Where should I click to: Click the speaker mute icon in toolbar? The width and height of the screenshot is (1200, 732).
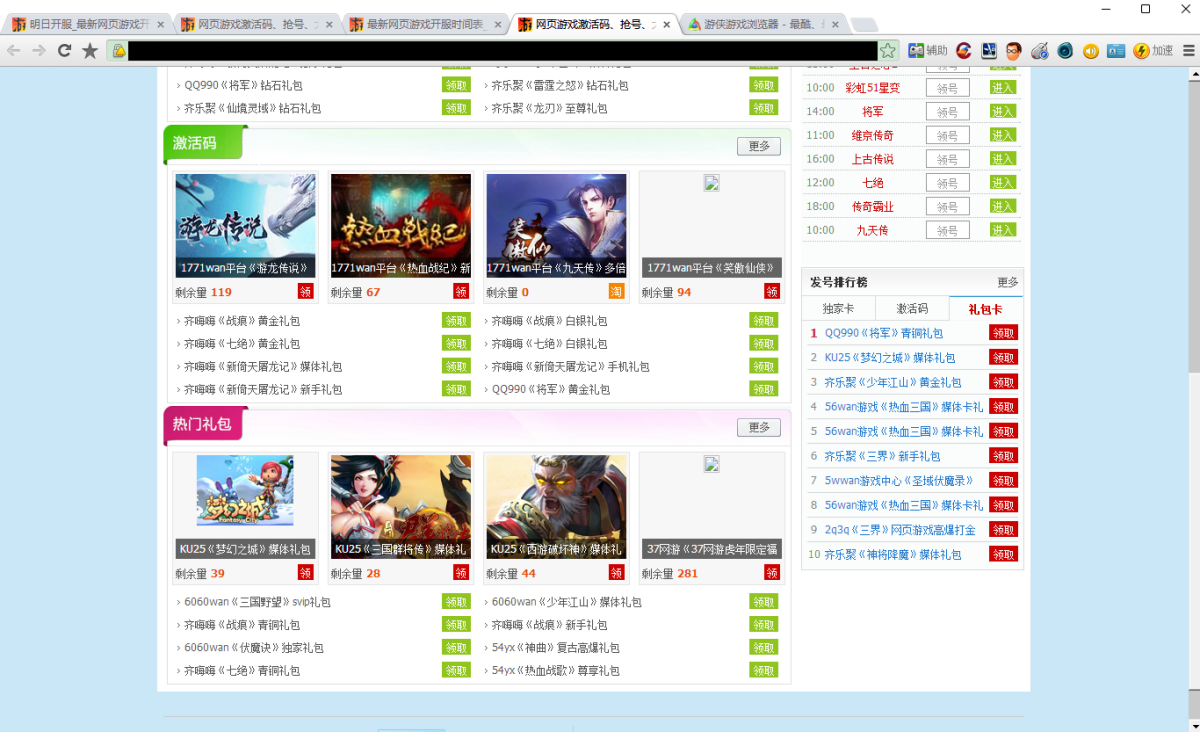[1090, 50]
